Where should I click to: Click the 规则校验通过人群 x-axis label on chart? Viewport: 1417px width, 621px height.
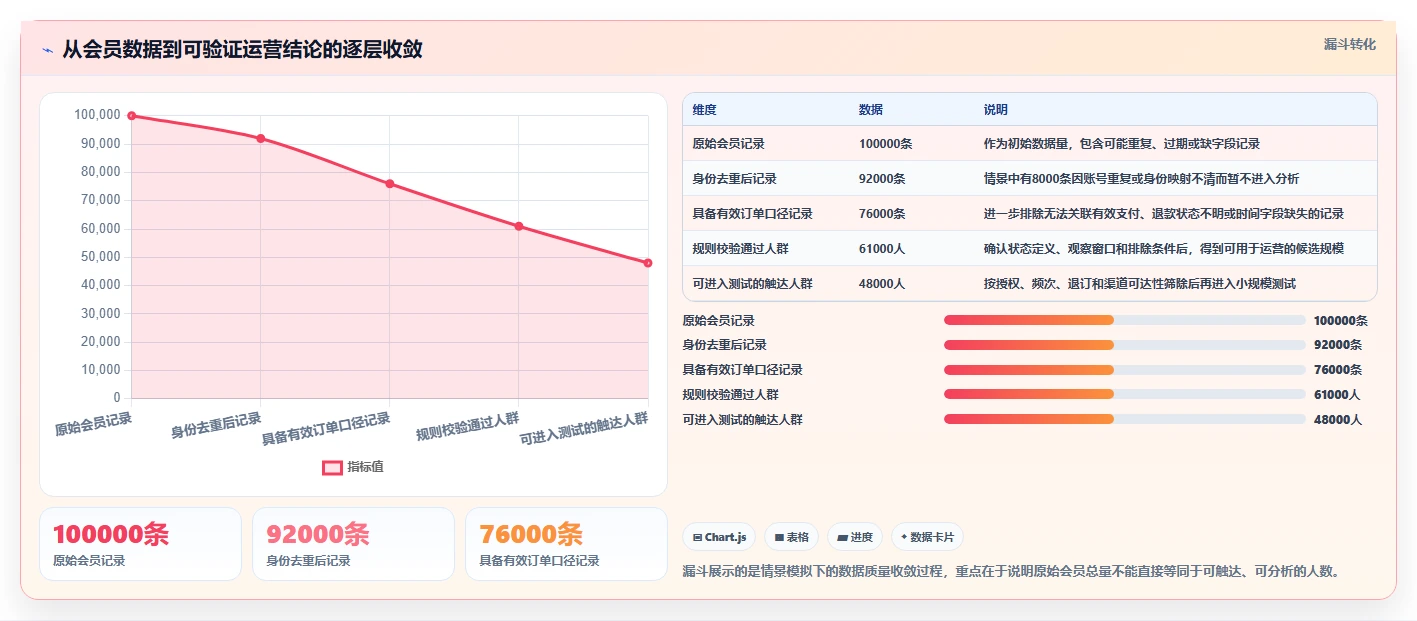468,427
